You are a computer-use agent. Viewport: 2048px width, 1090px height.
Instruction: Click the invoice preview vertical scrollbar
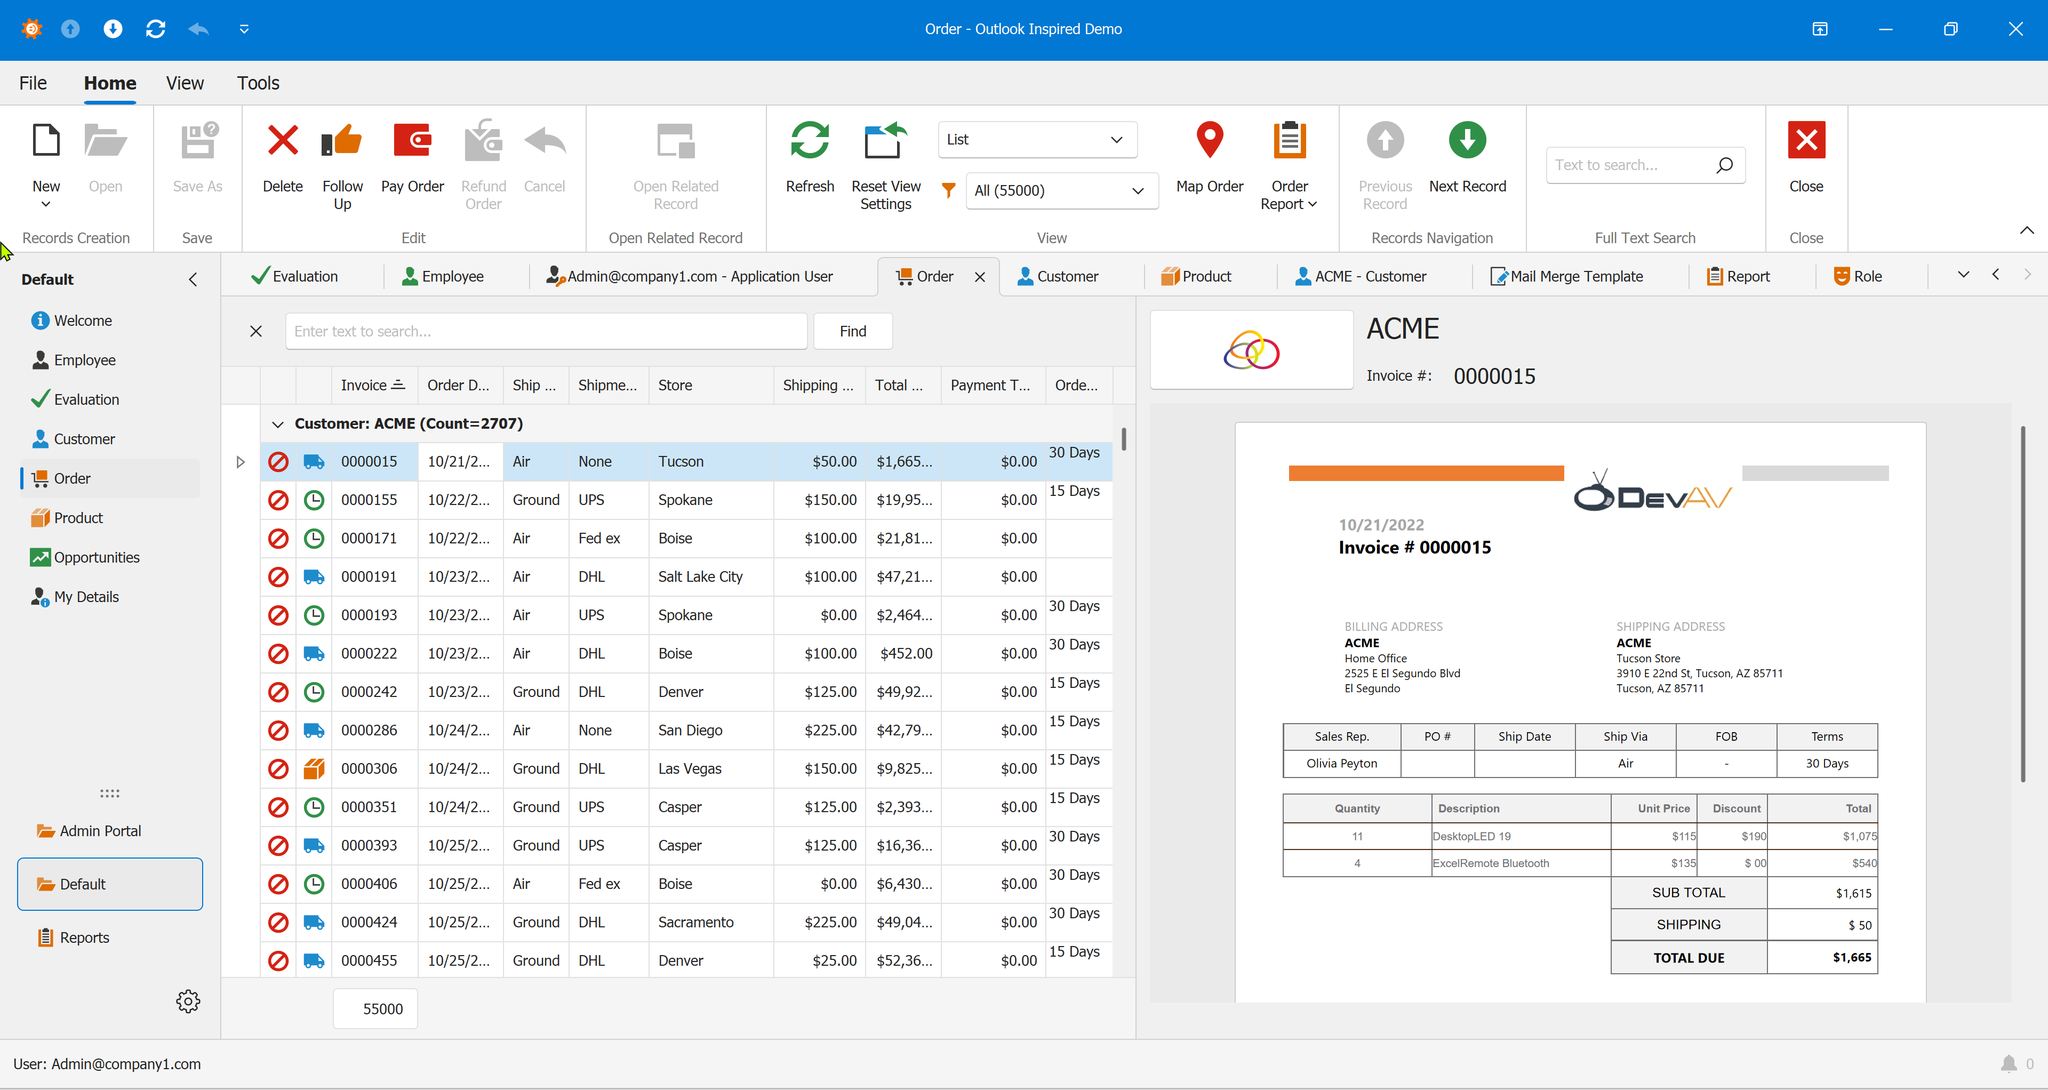pyautogui.click(x=2023, y=604)
